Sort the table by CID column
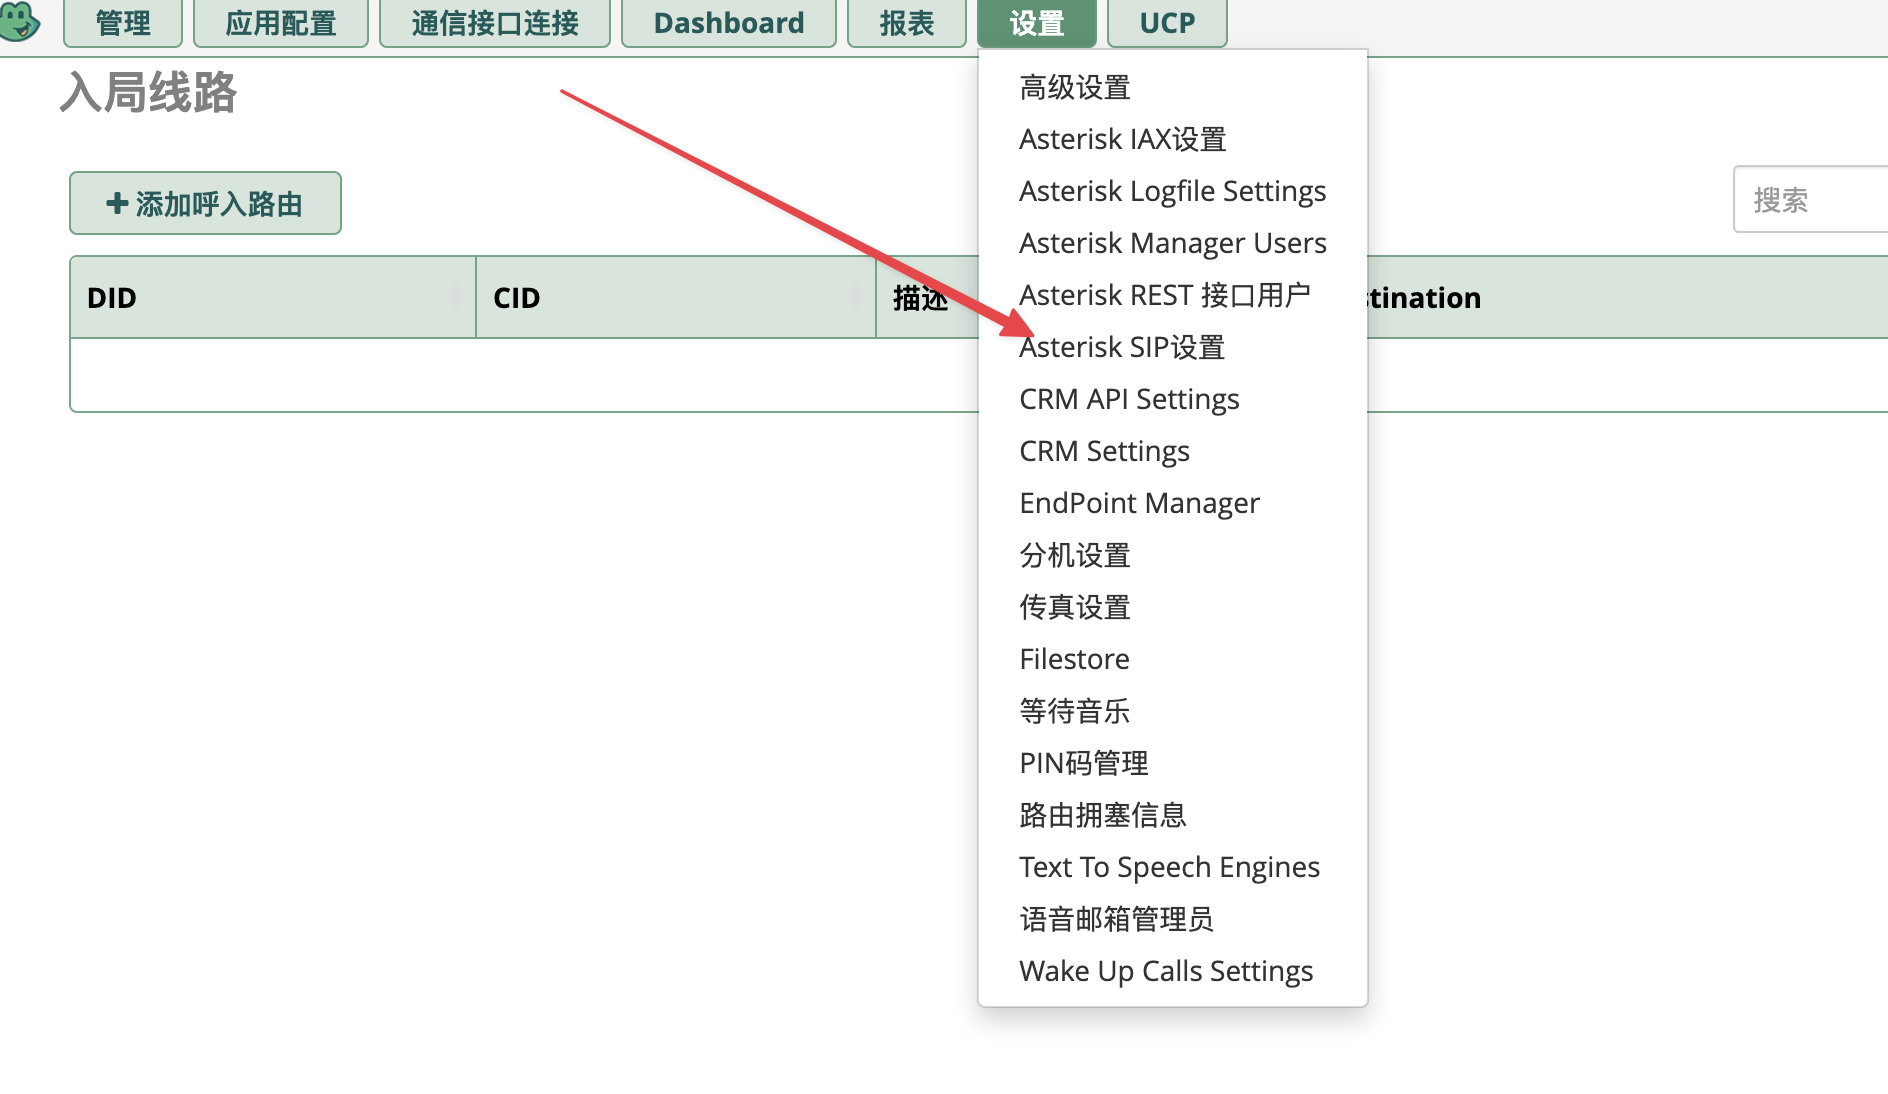The height and width of the screenshot is (1094, 1888). click(676, 297)
